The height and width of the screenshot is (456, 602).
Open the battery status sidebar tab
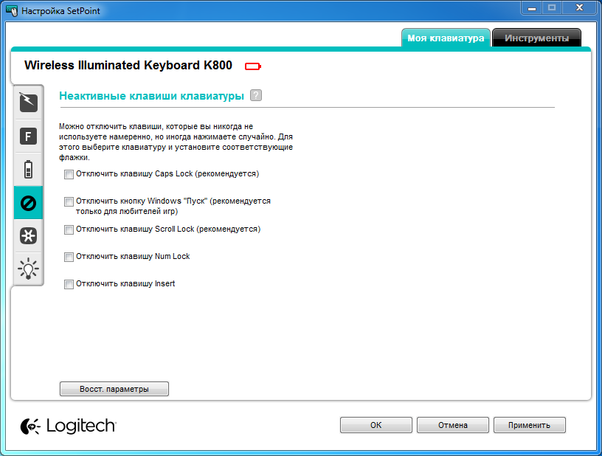tap(28, 169)
